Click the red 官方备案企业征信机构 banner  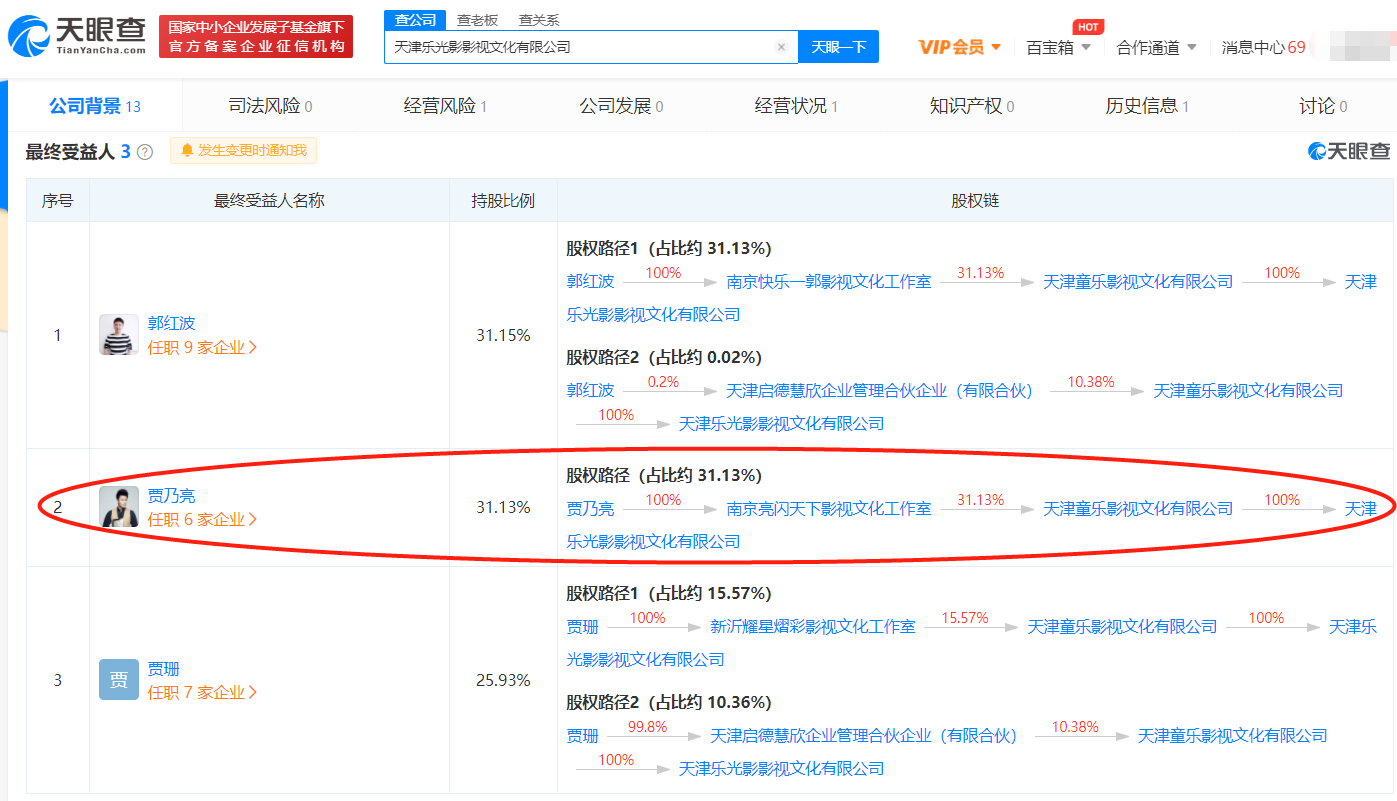pyautogui.click(x=256, y=36)
